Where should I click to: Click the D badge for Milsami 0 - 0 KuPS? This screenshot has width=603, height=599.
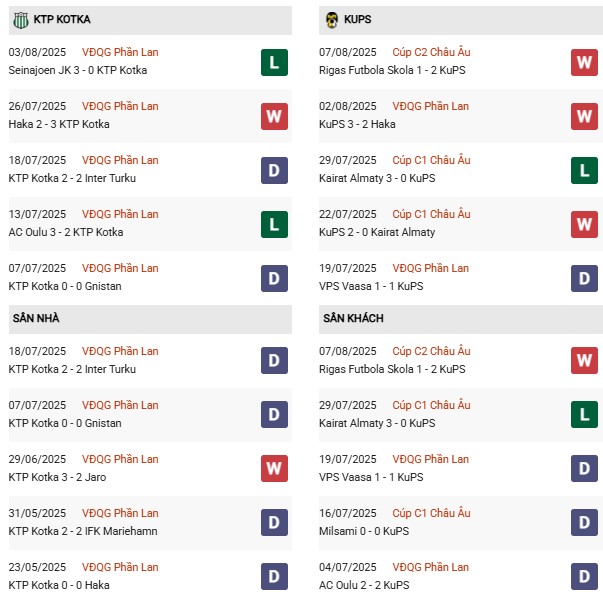[x=585, y=522]
